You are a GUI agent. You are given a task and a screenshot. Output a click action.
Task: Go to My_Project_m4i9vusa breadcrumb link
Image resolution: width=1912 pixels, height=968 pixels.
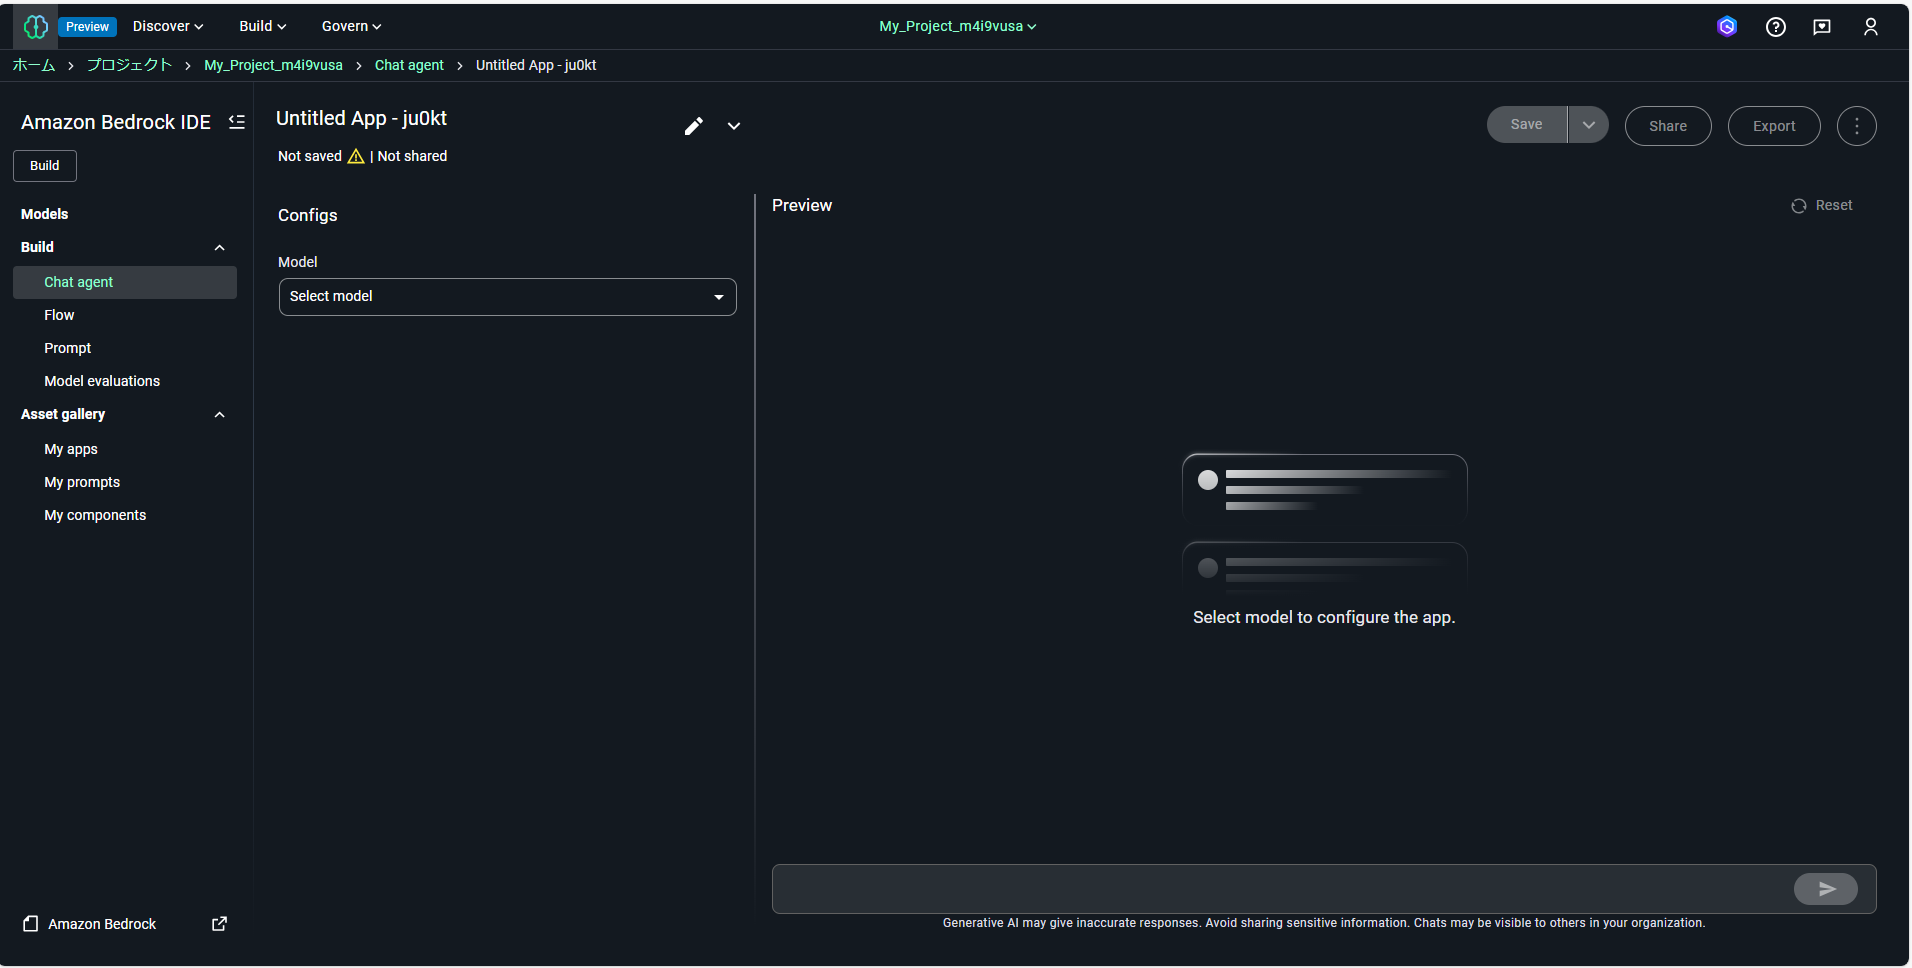pos(273,65)
